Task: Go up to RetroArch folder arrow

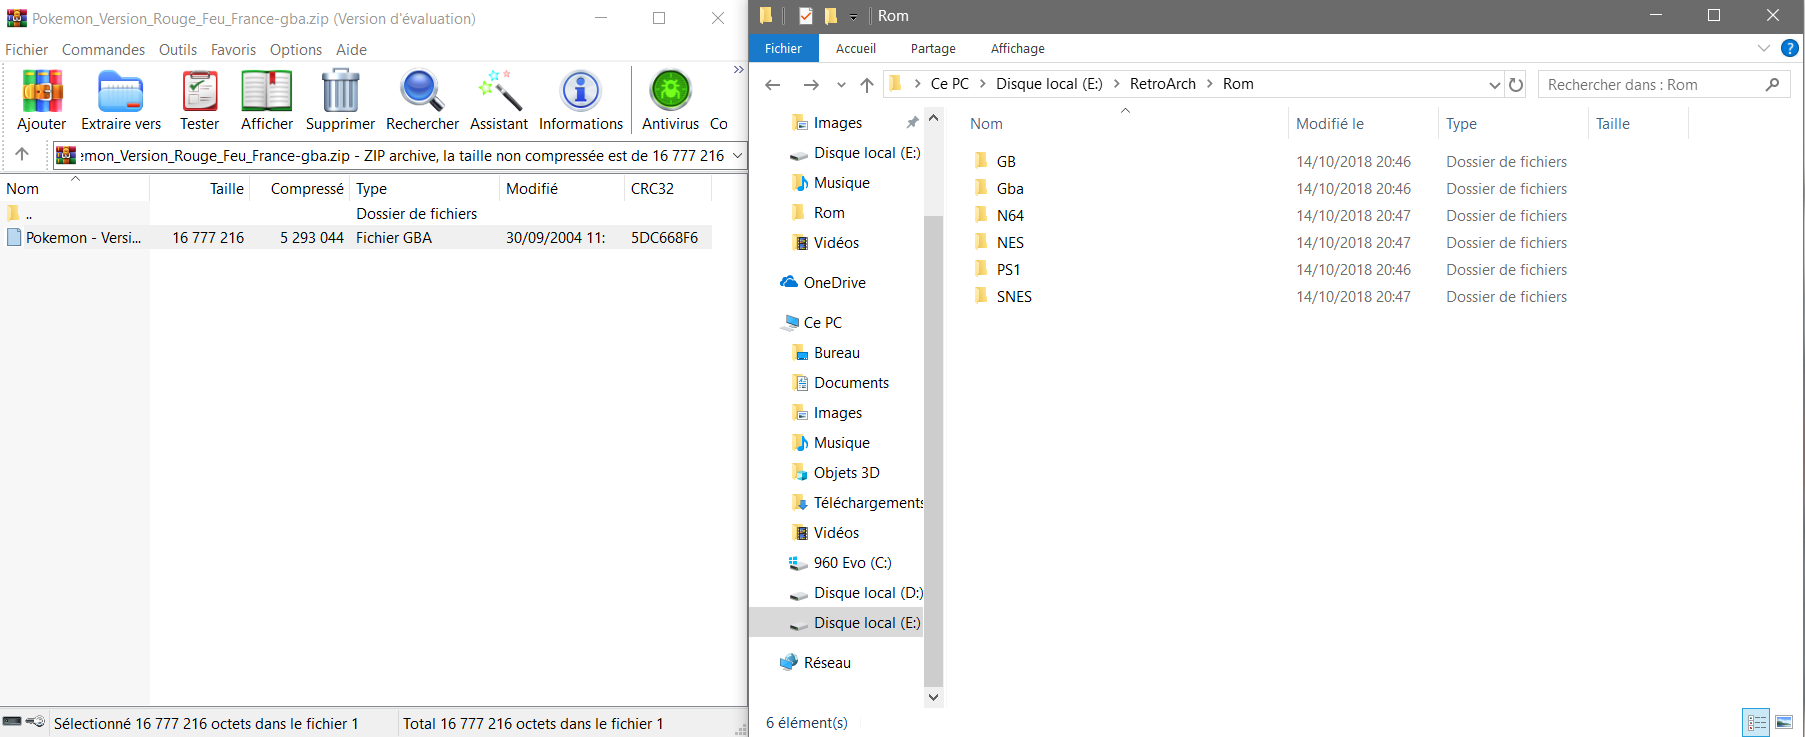Action: [x=867, y=85]
